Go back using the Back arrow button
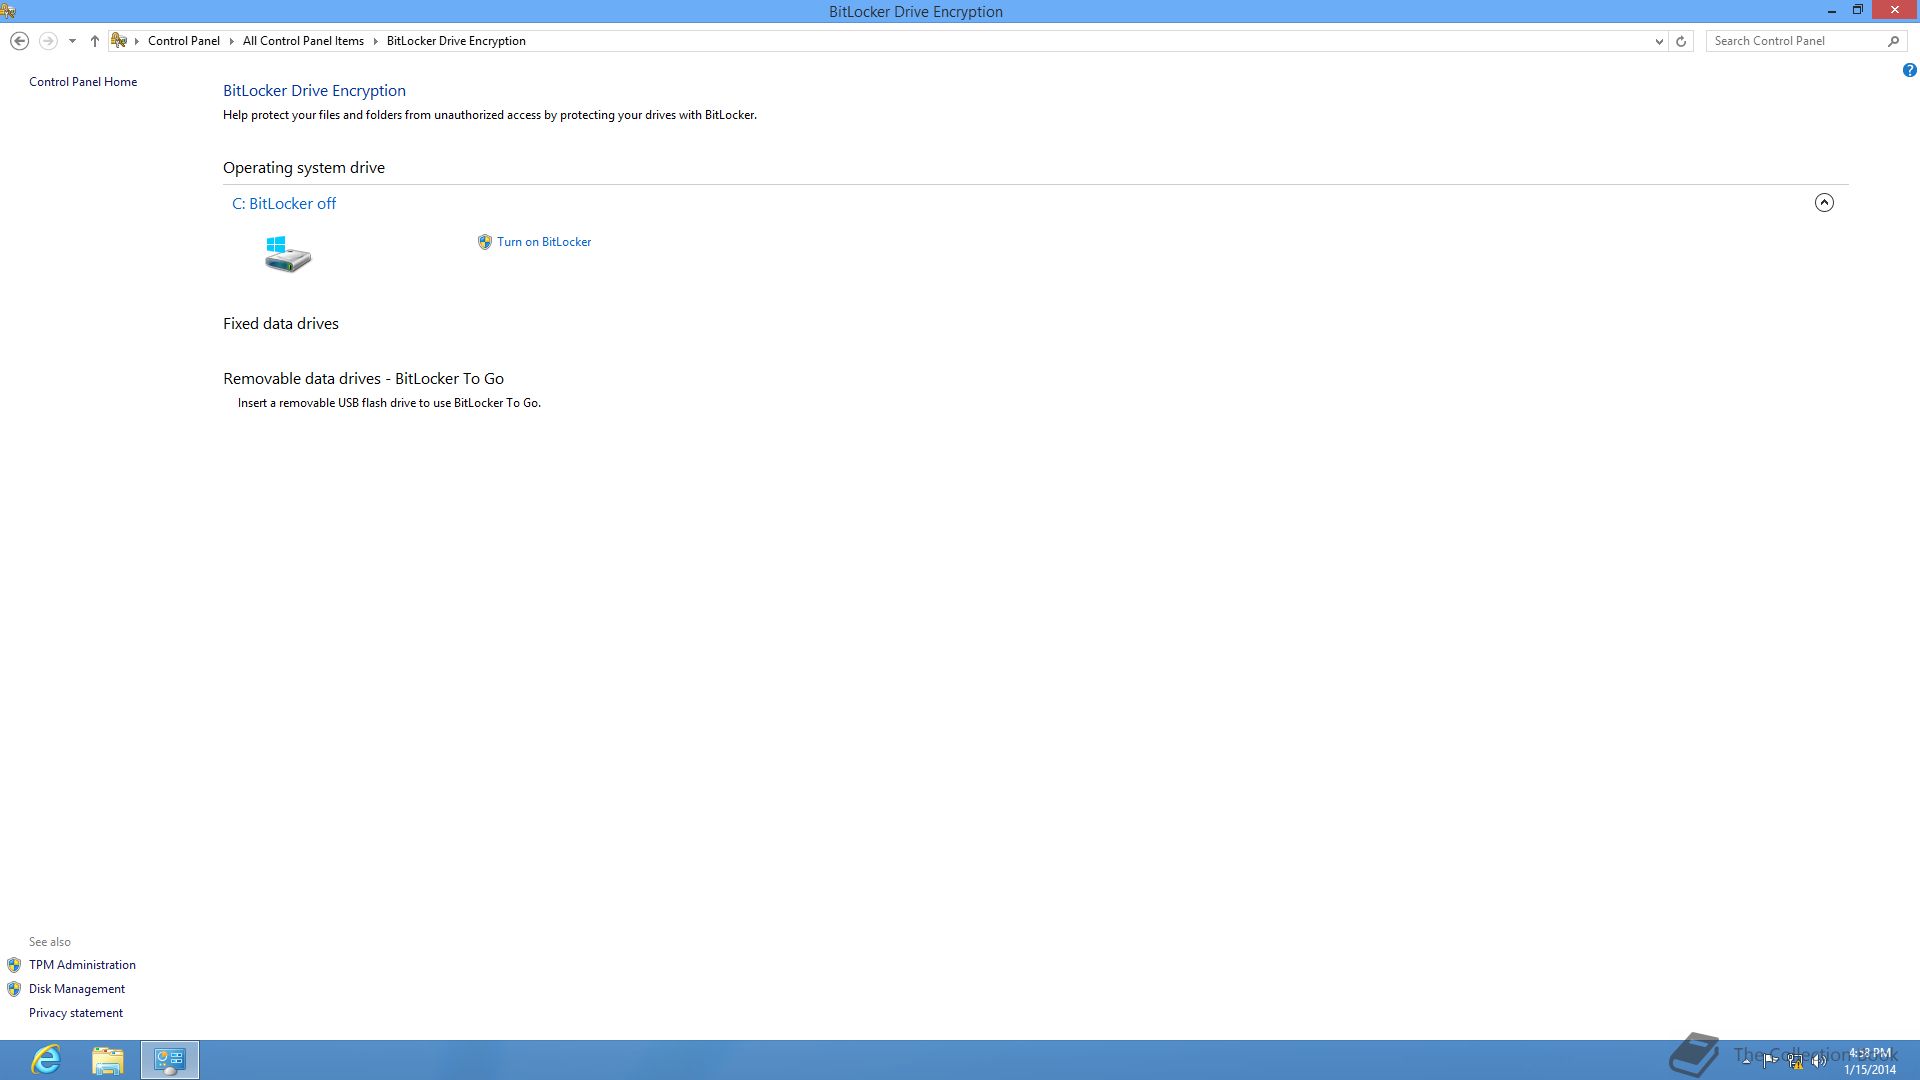The image size is (1920, 1080). coord(19,41)
